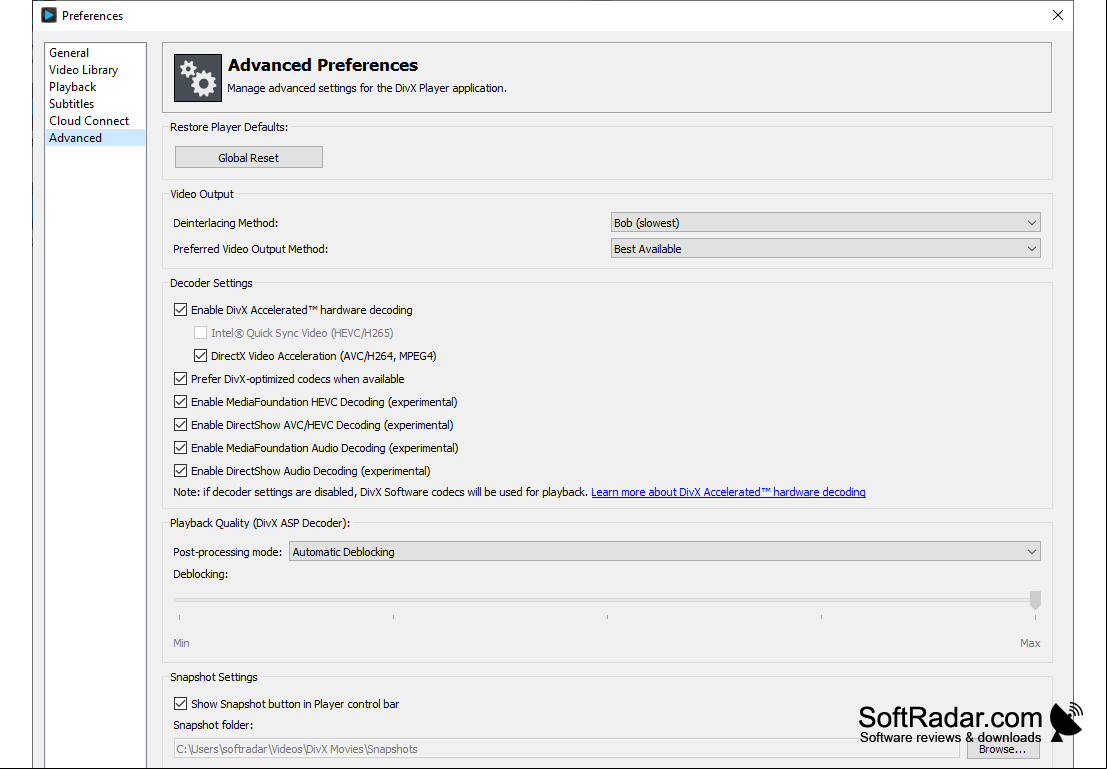Click the Min label under Deblocking slider
Viewport: 1107px width, 769px height.
coord(181,643)
